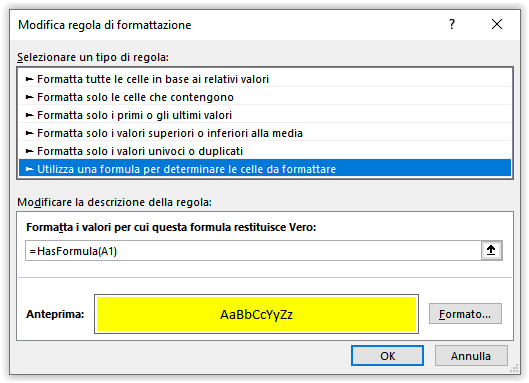Close the Modifica regola di formattazione dialog
The height and width of the screenshot is (383, 529).
[497, 24]
